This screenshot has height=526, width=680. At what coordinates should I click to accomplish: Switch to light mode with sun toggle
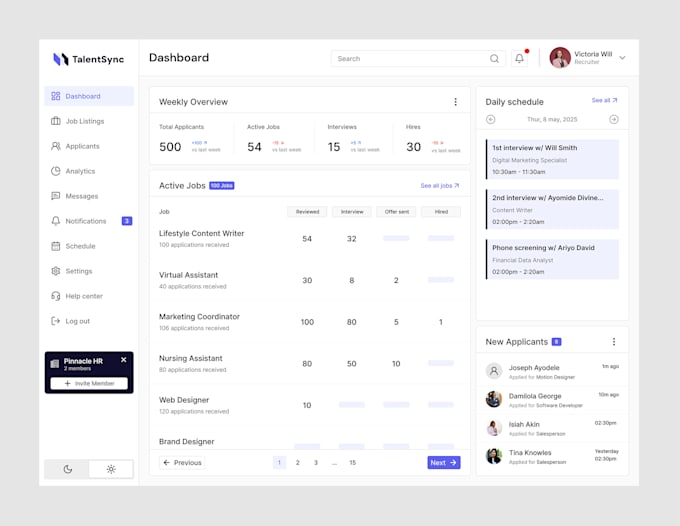[111, 468]
